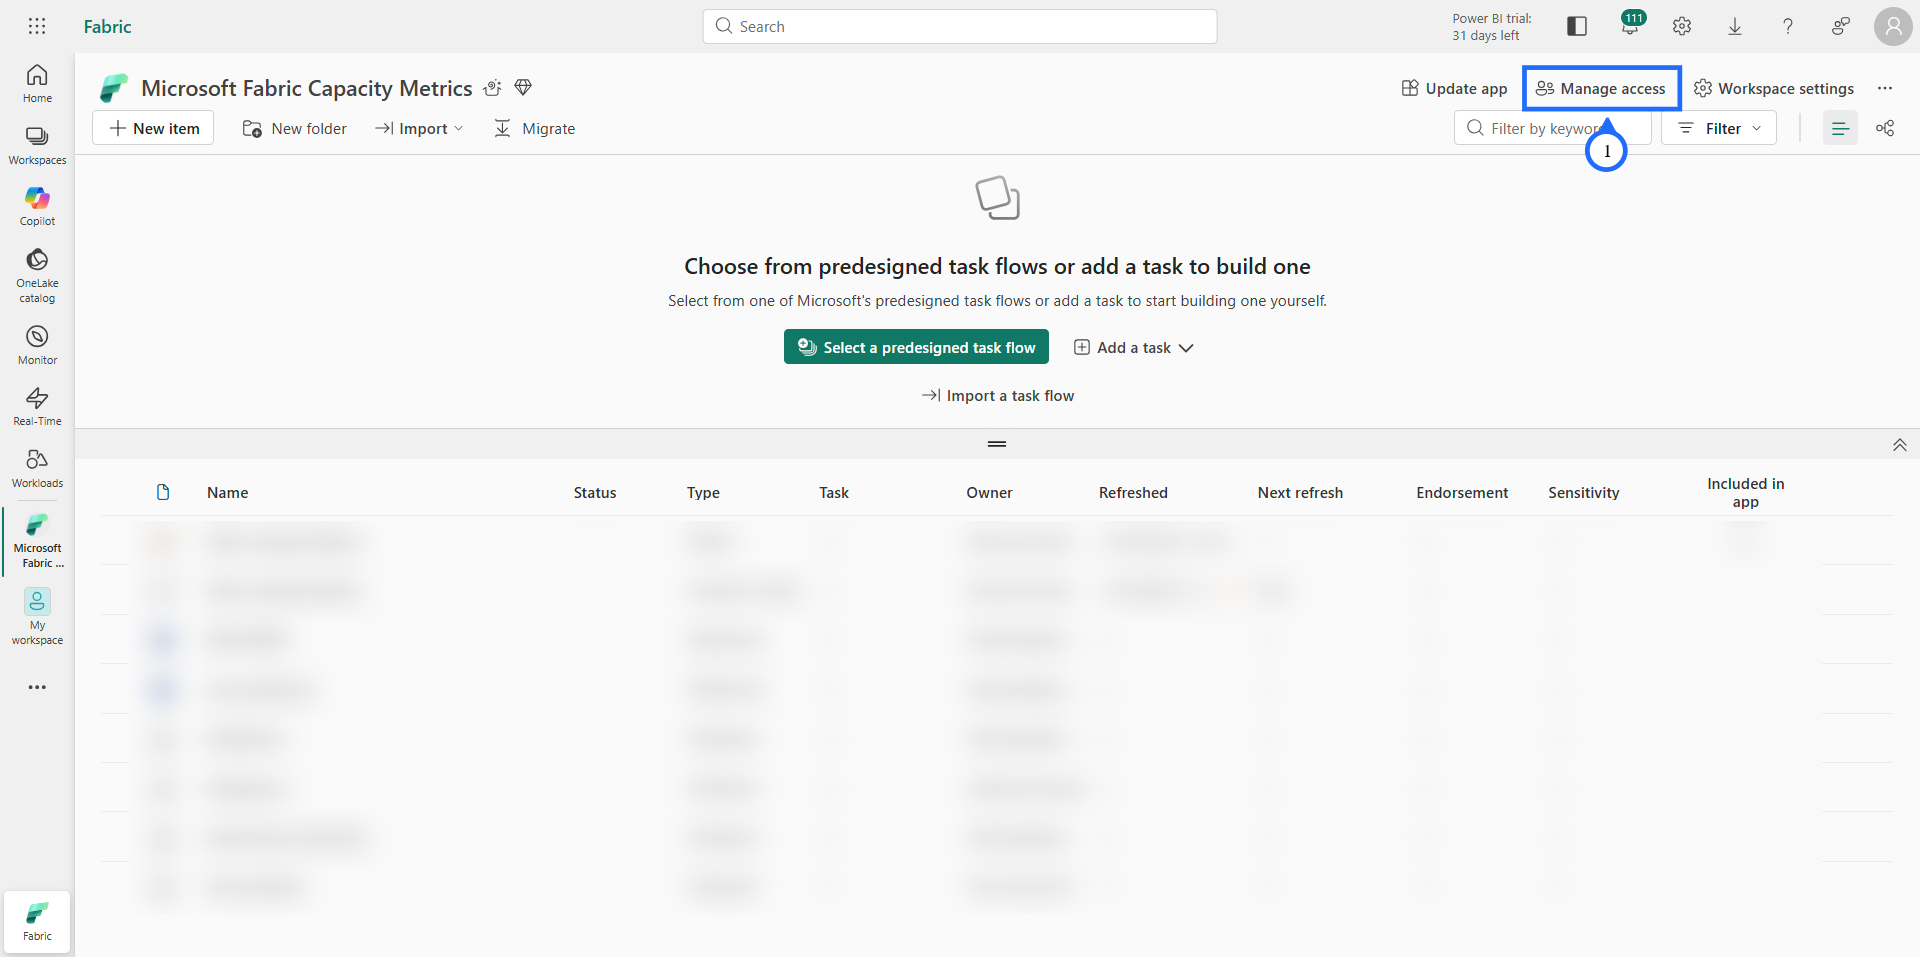Expand the Add a task menu

(1133, 347)
